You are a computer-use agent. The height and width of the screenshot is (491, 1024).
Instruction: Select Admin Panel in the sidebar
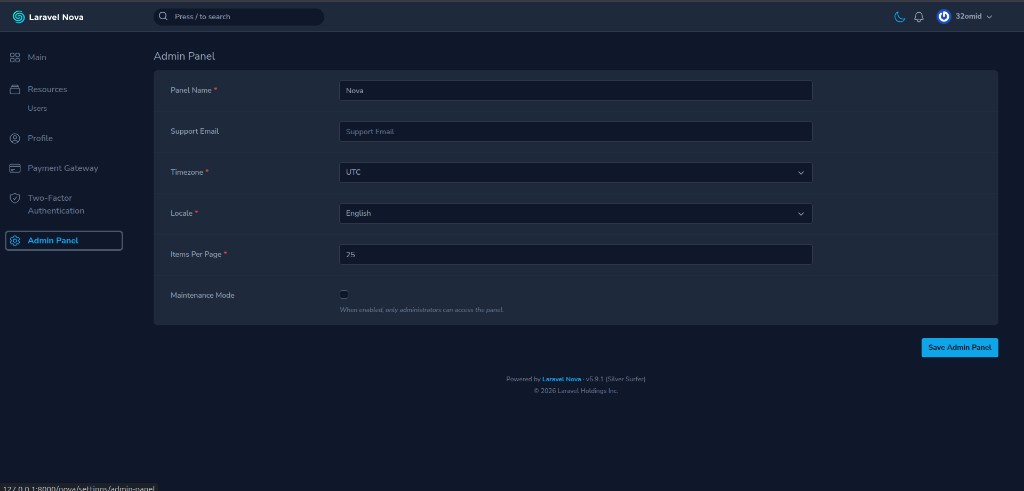point(63,241)
